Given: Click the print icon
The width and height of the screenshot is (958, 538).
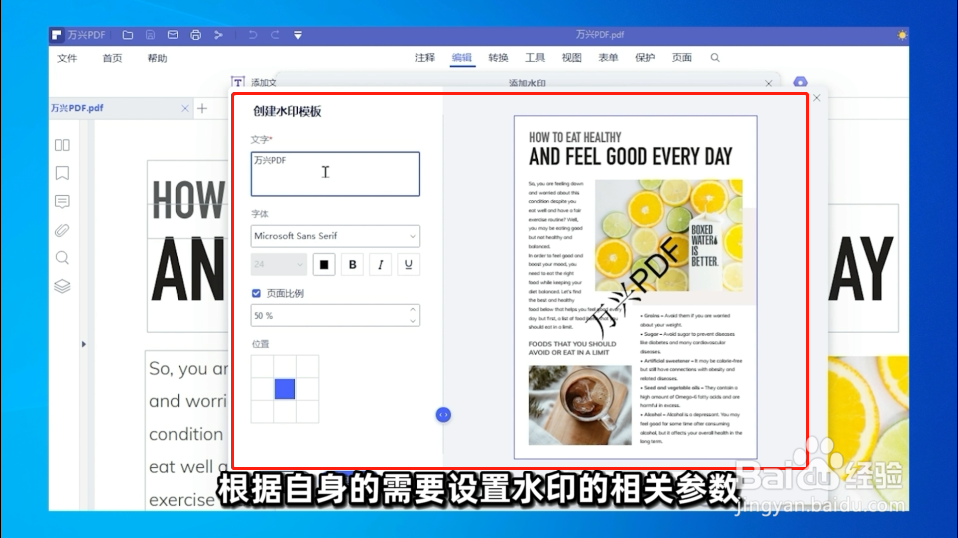Looking at the screenshot, I should click(196, 35).
